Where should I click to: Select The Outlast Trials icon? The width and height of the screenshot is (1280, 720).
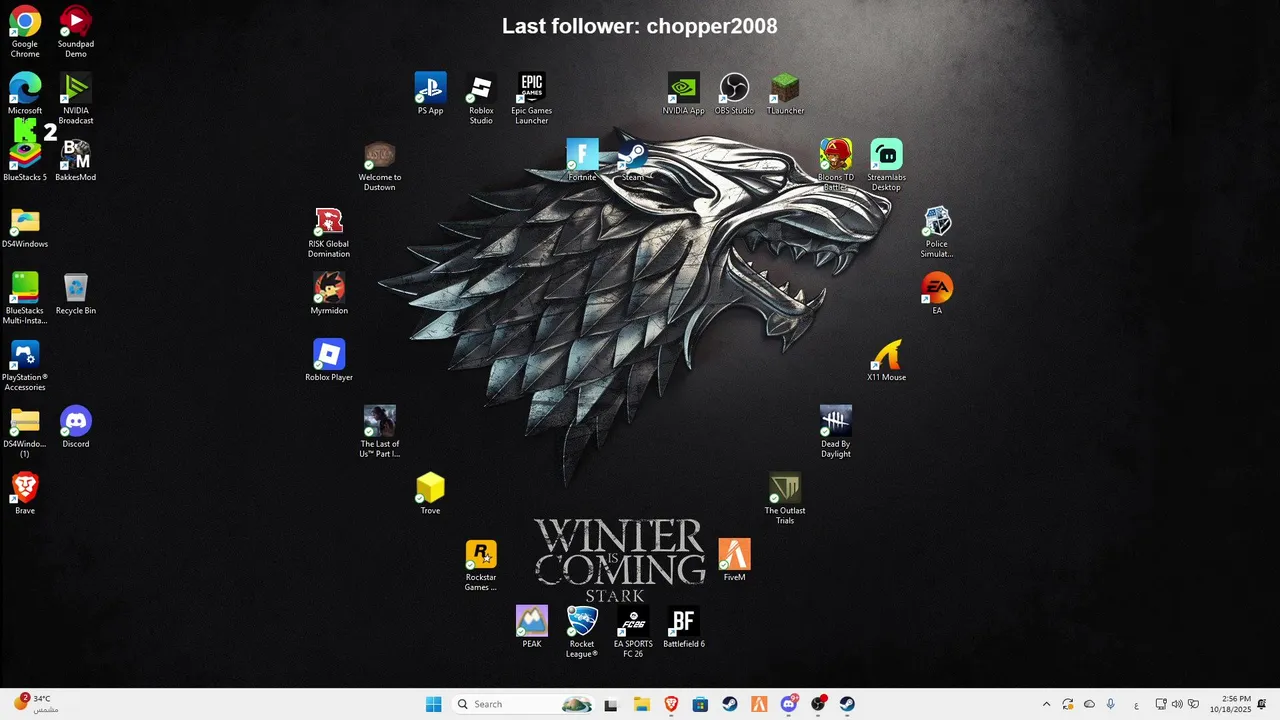[x=785, y=499]
